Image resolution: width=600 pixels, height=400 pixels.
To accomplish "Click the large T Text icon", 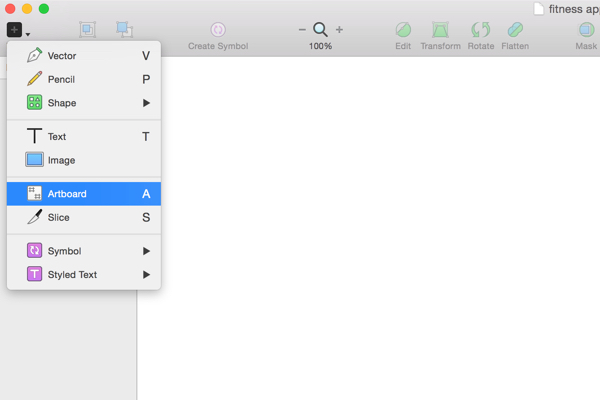I will 34,136.
